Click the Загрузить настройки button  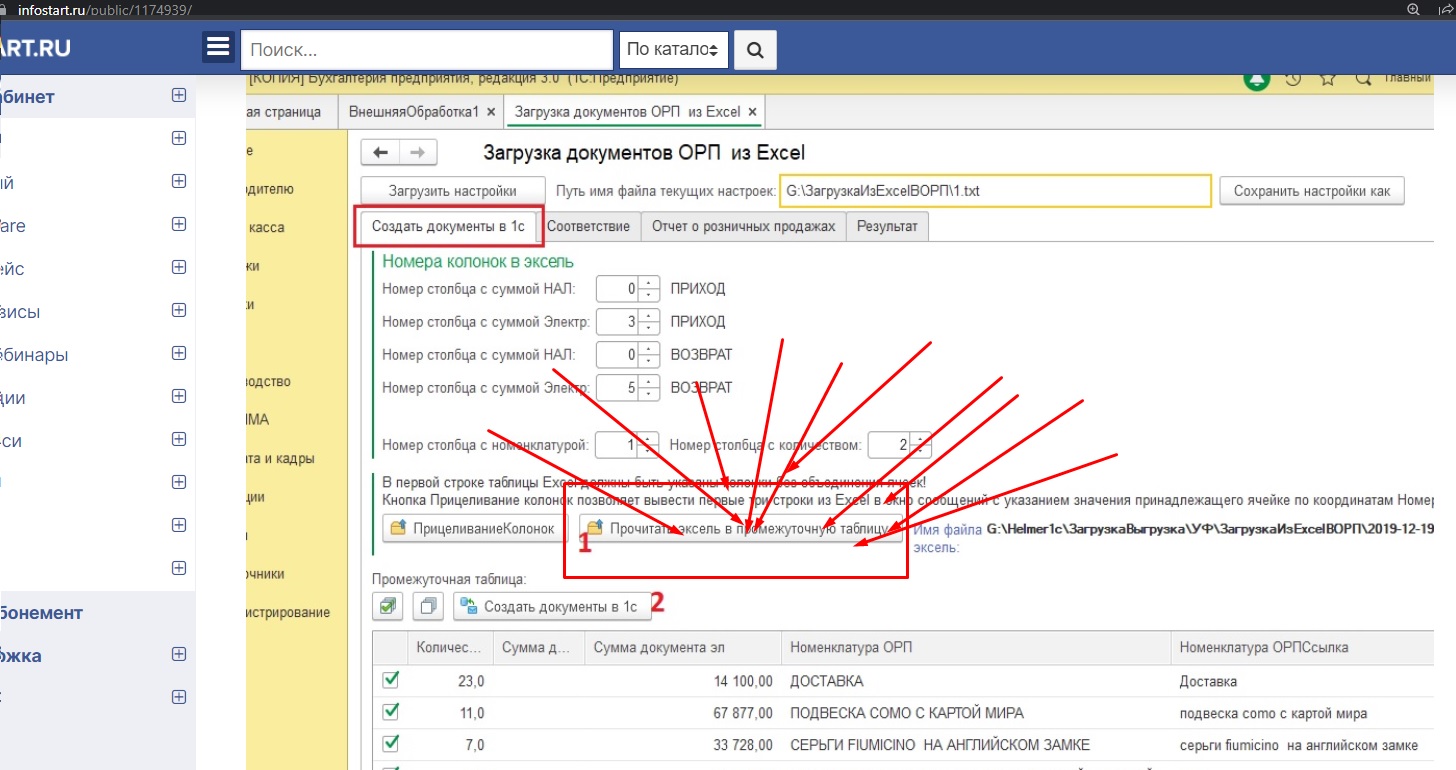pyautogui.click(x=453, y=190)
